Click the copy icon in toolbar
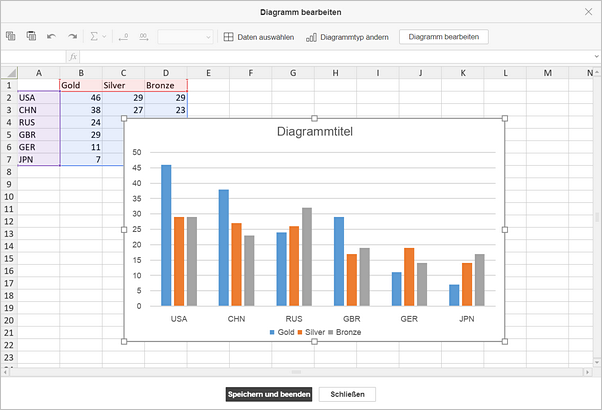The width and height of the screenshot is (602, 410). [x=11, y=37]
